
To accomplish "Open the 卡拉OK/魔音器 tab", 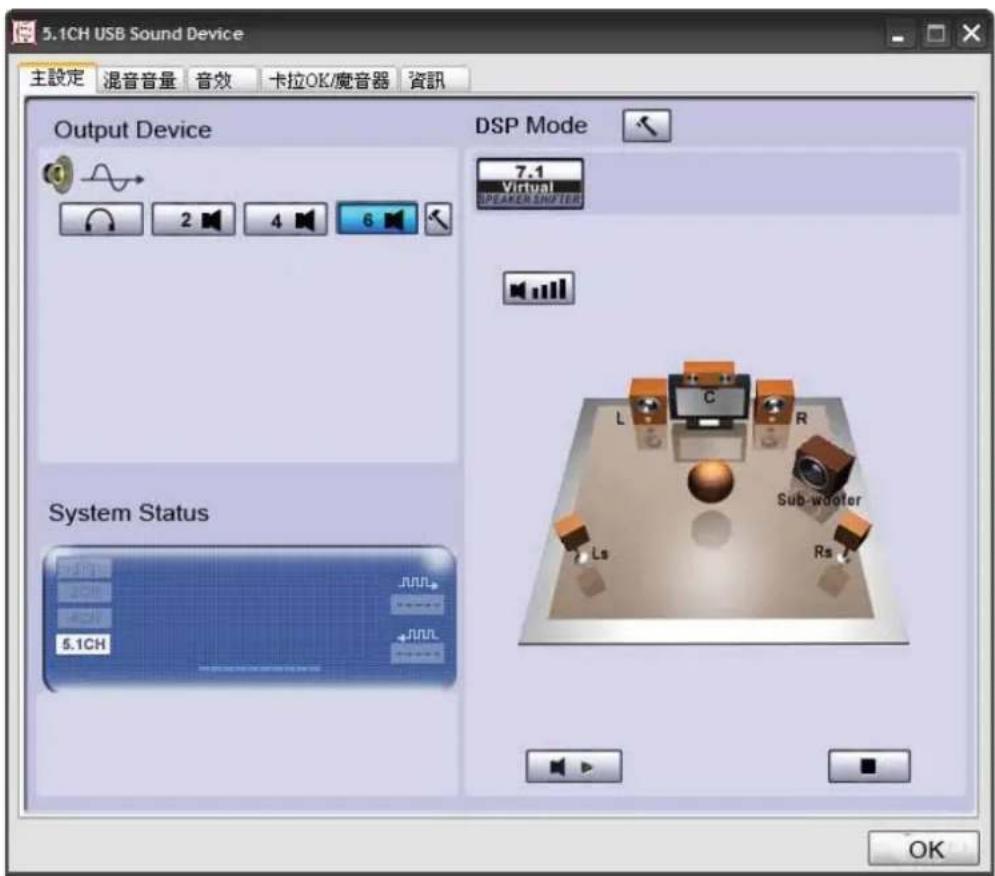I will coord(329,81).
